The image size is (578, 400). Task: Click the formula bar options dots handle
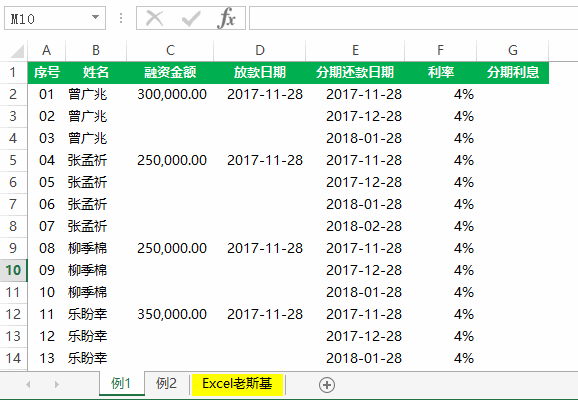pyautogui.click(x=121, y=18)
